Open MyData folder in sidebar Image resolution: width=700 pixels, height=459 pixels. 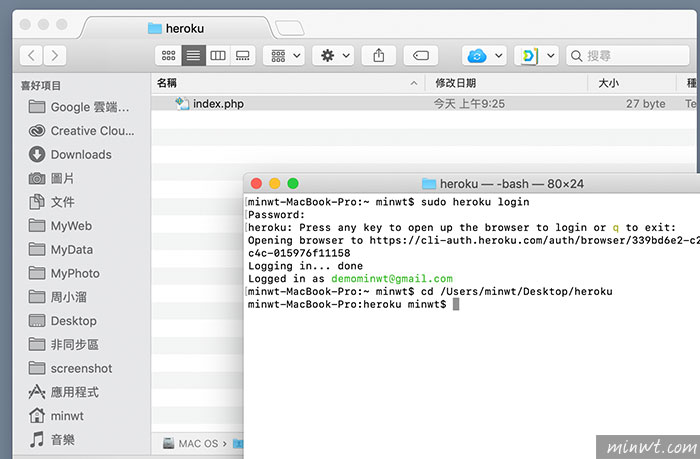pos(62,250)
